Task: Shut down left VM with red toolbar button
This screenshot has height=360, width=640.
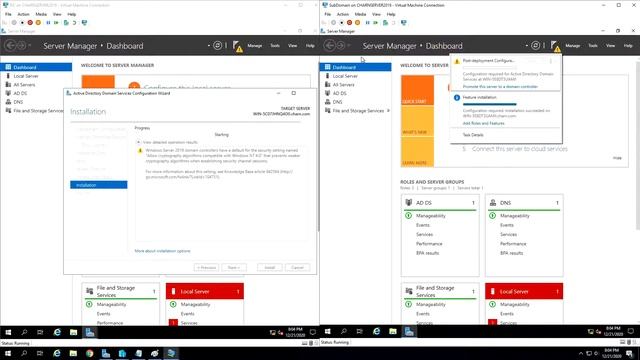Action: coord(30,23)
